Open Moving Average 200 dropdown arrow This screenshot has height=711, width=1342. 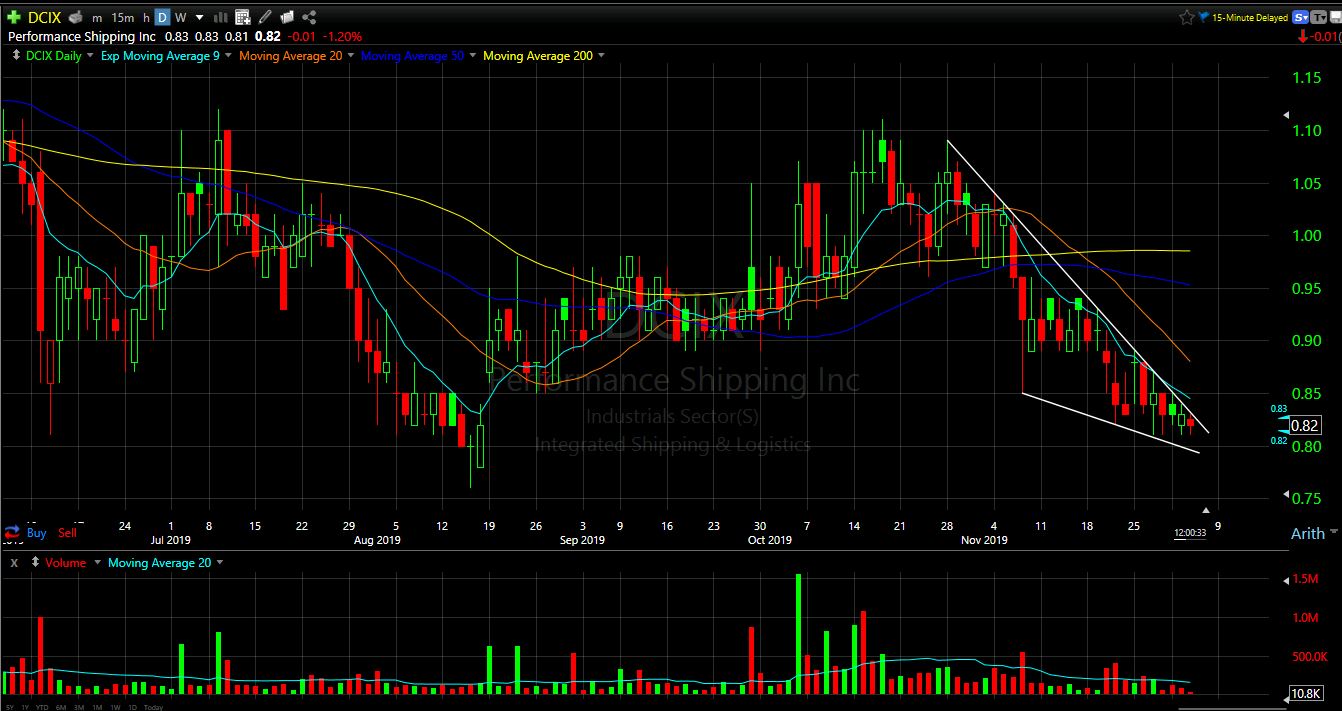601,55
